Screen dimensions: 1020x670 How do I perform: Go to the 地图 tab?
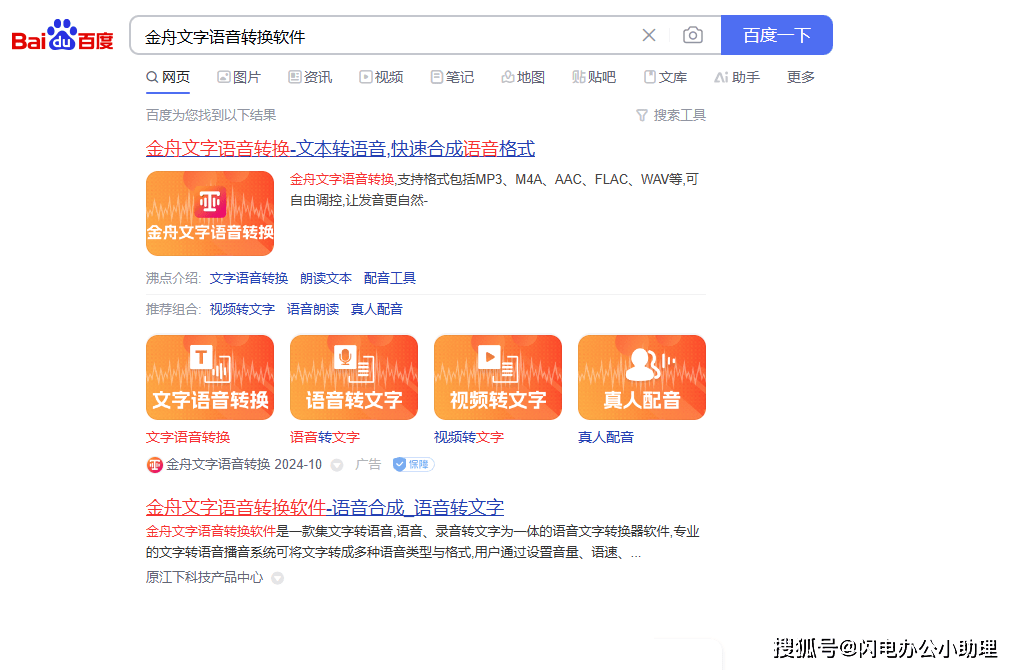[523, 77]
